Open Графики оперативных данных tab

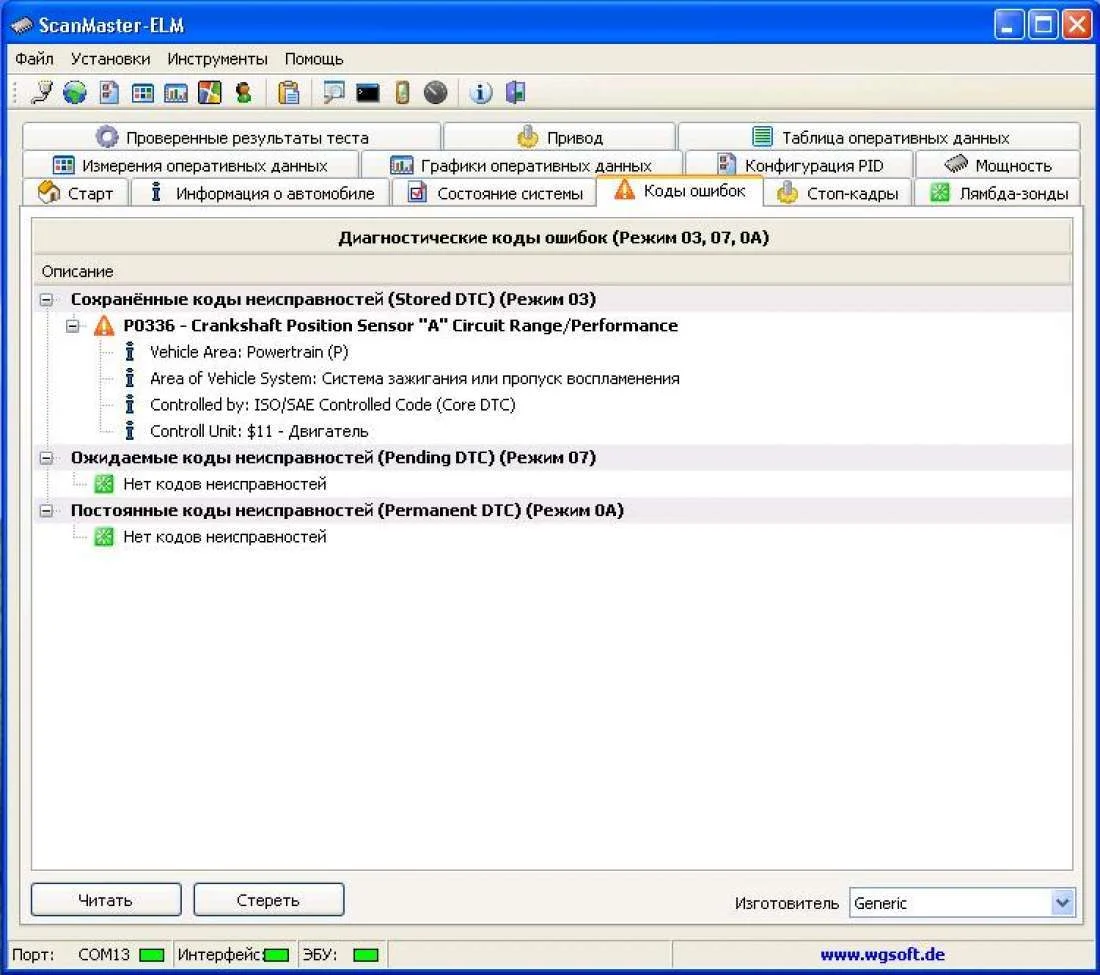[x=521, y=166]
